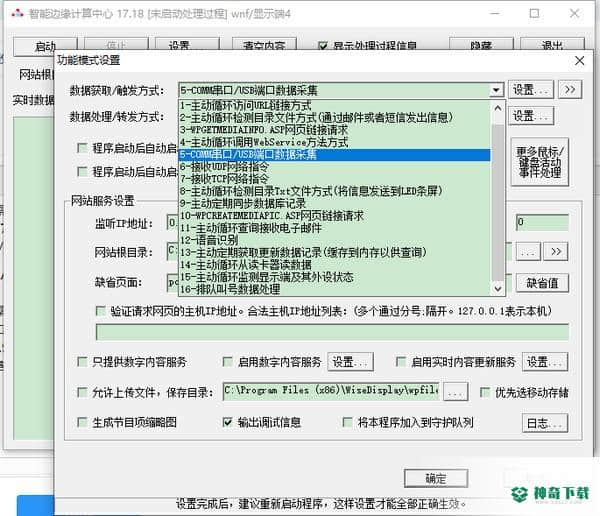Click scroll-up arrow of dropdown list
Viewport: 600px width, 516px height.
pos(497,108)
